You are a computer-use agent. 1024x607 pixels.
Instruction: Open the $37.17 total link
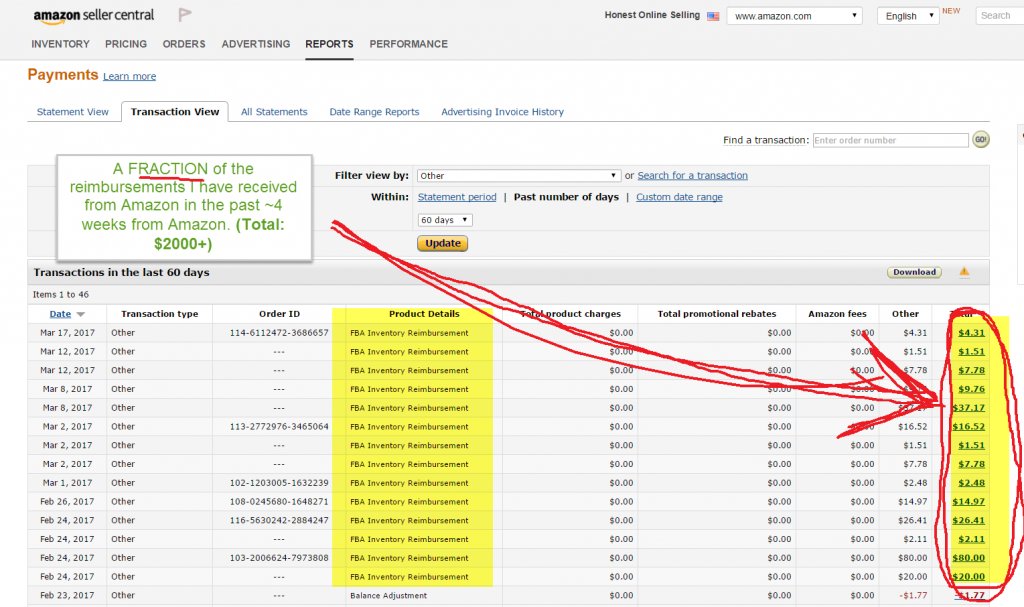click(968, 408)
